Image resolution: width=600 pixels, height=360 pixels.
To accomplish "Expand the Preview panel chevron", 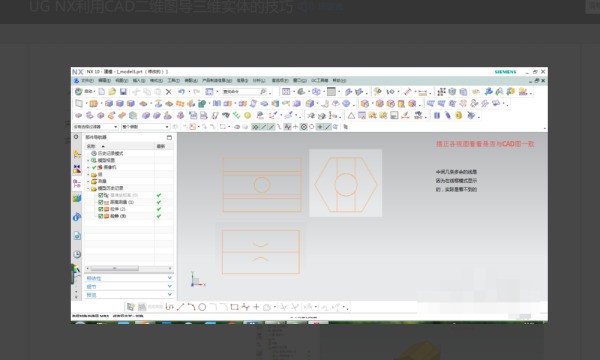I will pyautogui.click(x=170, y=295).
